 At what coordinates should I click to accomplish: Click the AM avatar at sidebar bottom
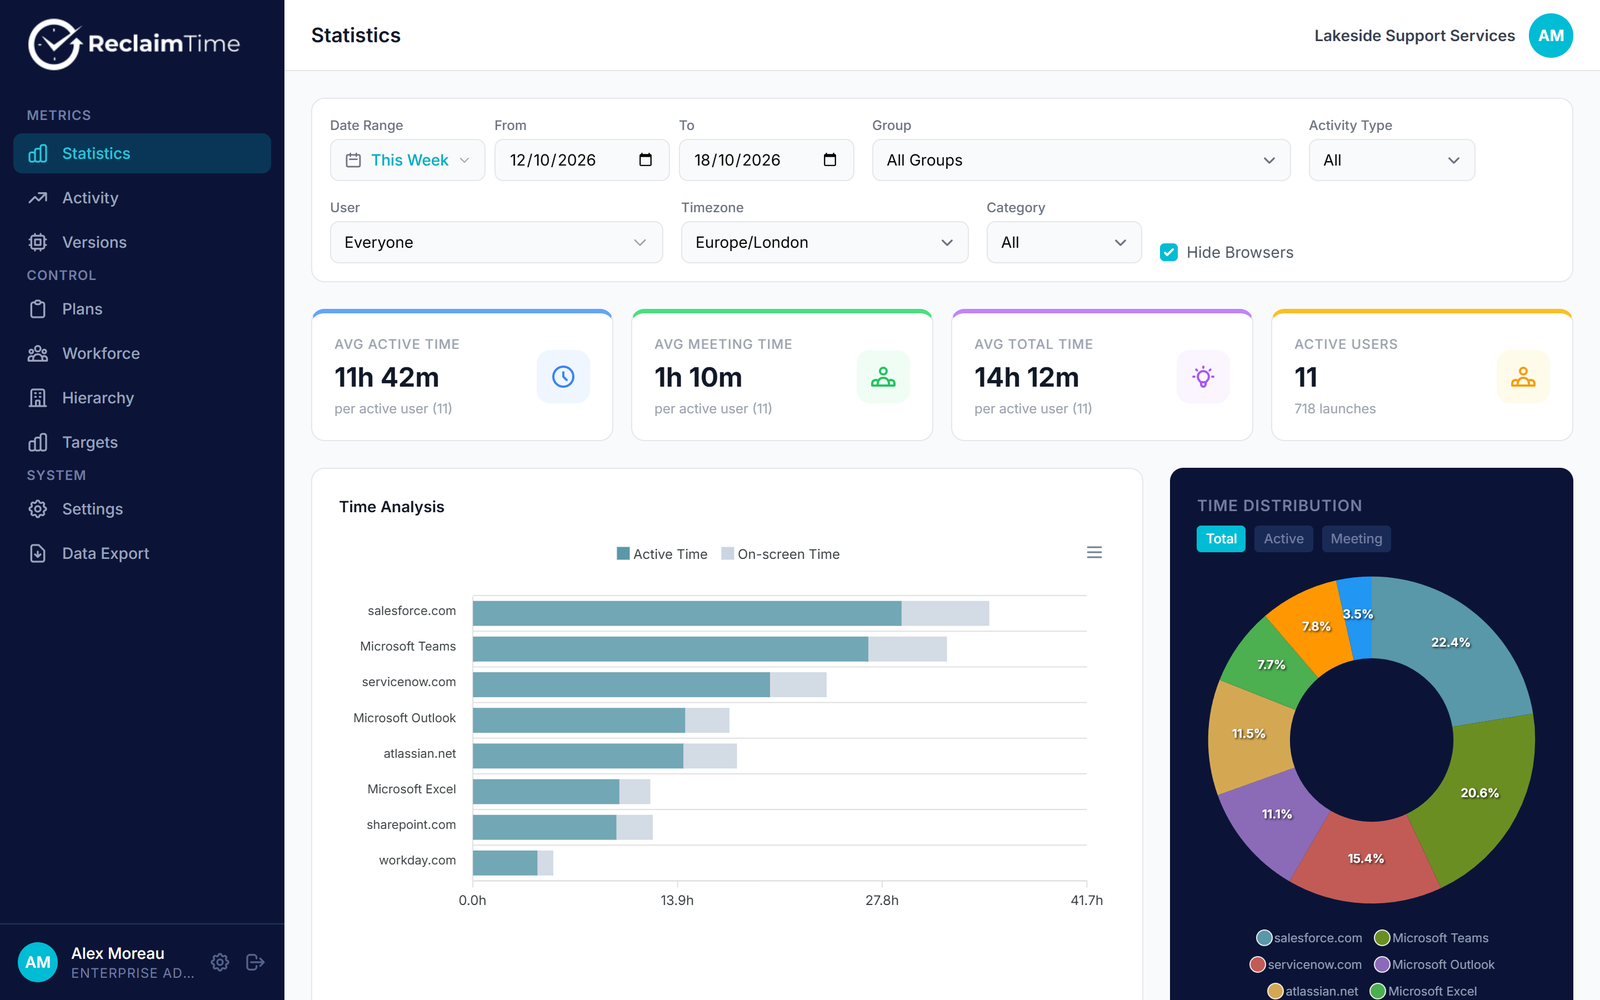(x=38, y=962)
